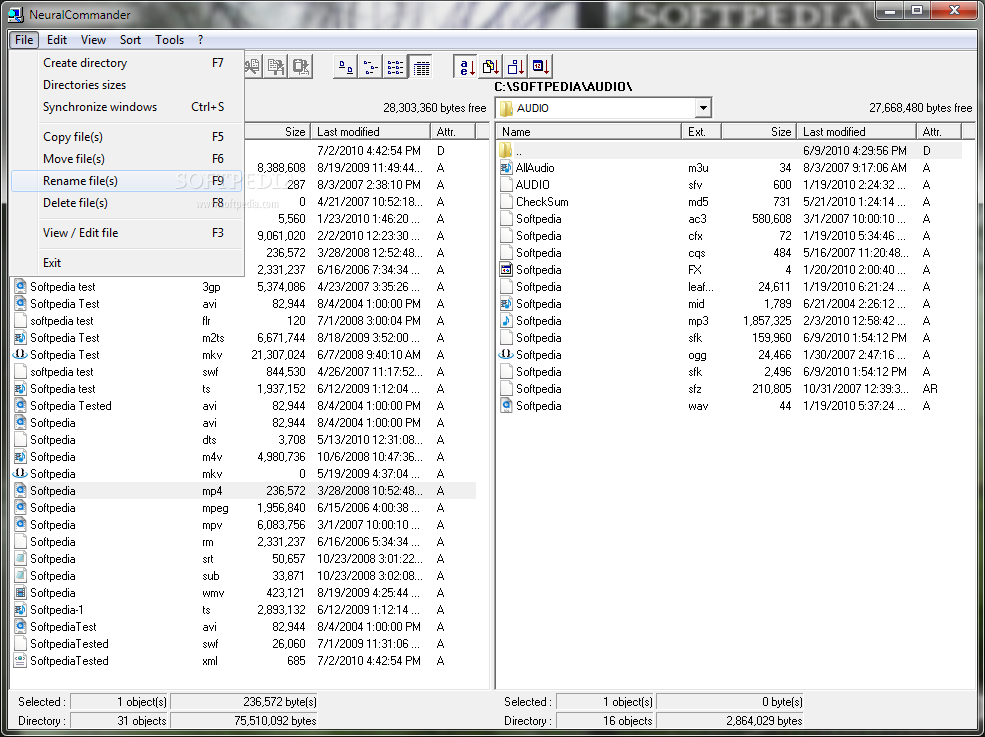Choose Move file(s) menu entry

(126, 159)
